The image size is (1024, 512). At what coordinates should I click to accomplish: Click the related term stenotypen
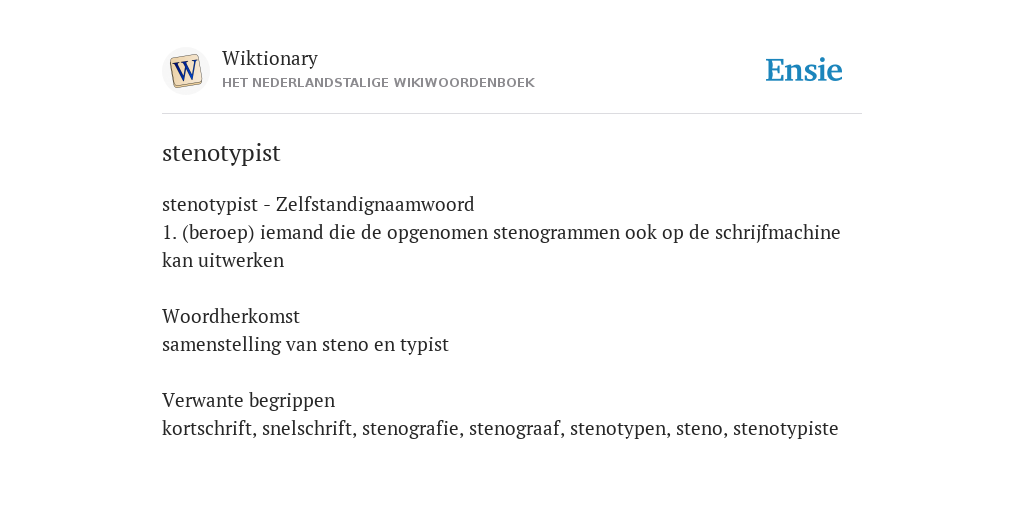click(x=618, y=428)
